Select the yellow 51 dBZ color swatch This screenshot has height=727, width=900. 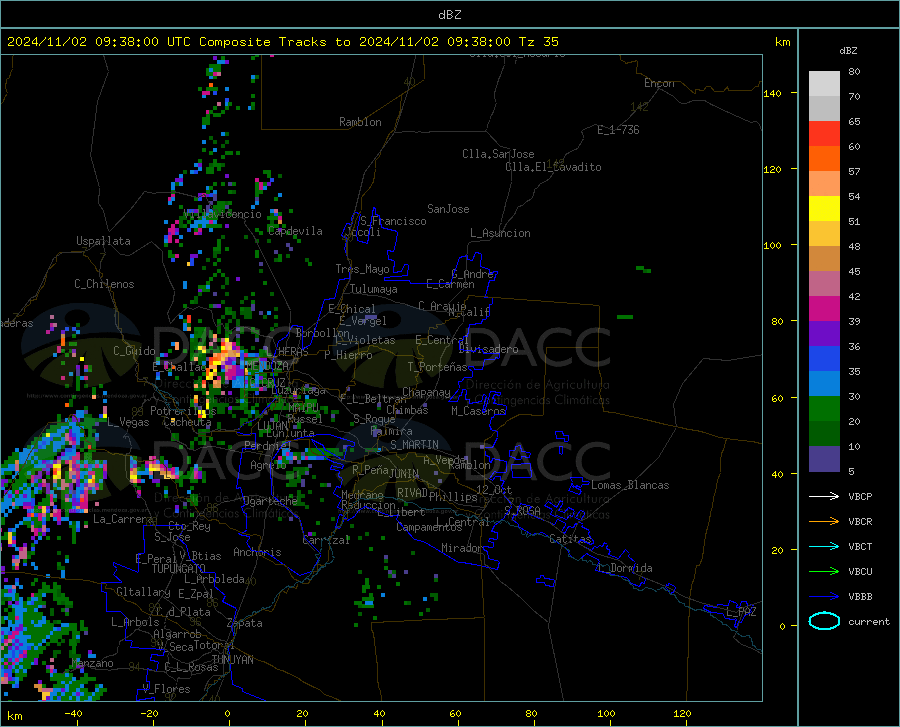tap(824, 209)
